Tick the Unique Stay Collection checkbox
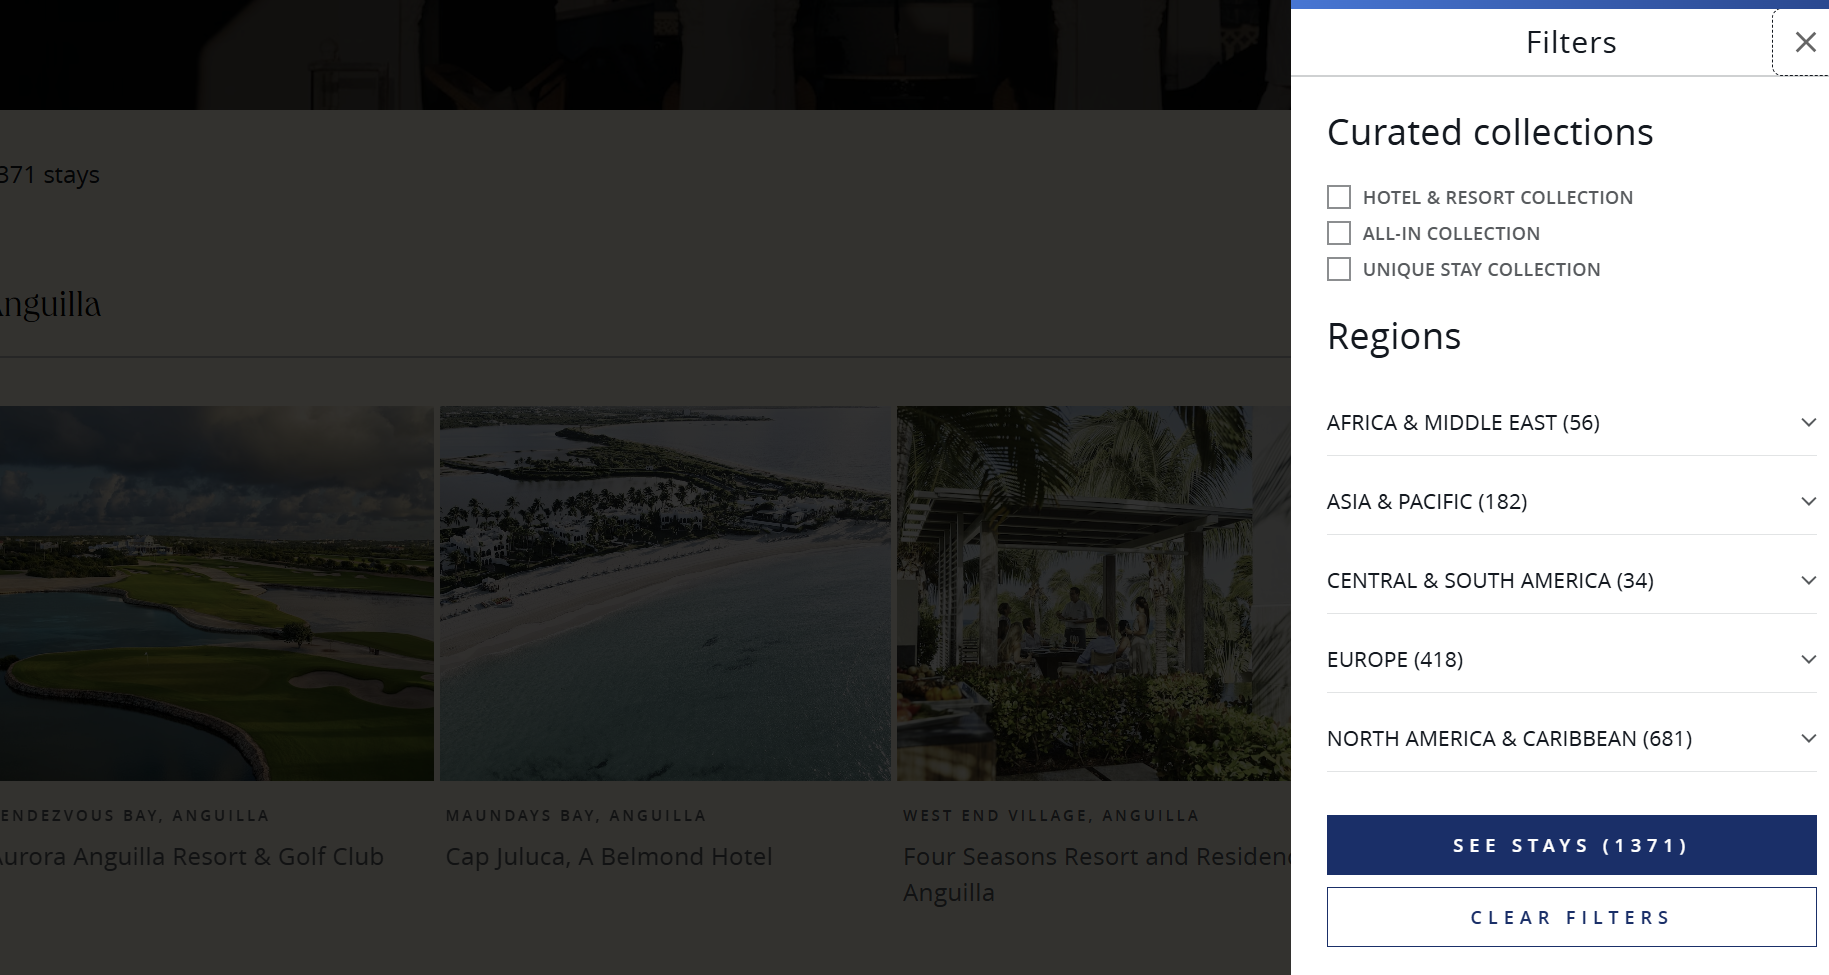1829x975 pixels. 1339,269
